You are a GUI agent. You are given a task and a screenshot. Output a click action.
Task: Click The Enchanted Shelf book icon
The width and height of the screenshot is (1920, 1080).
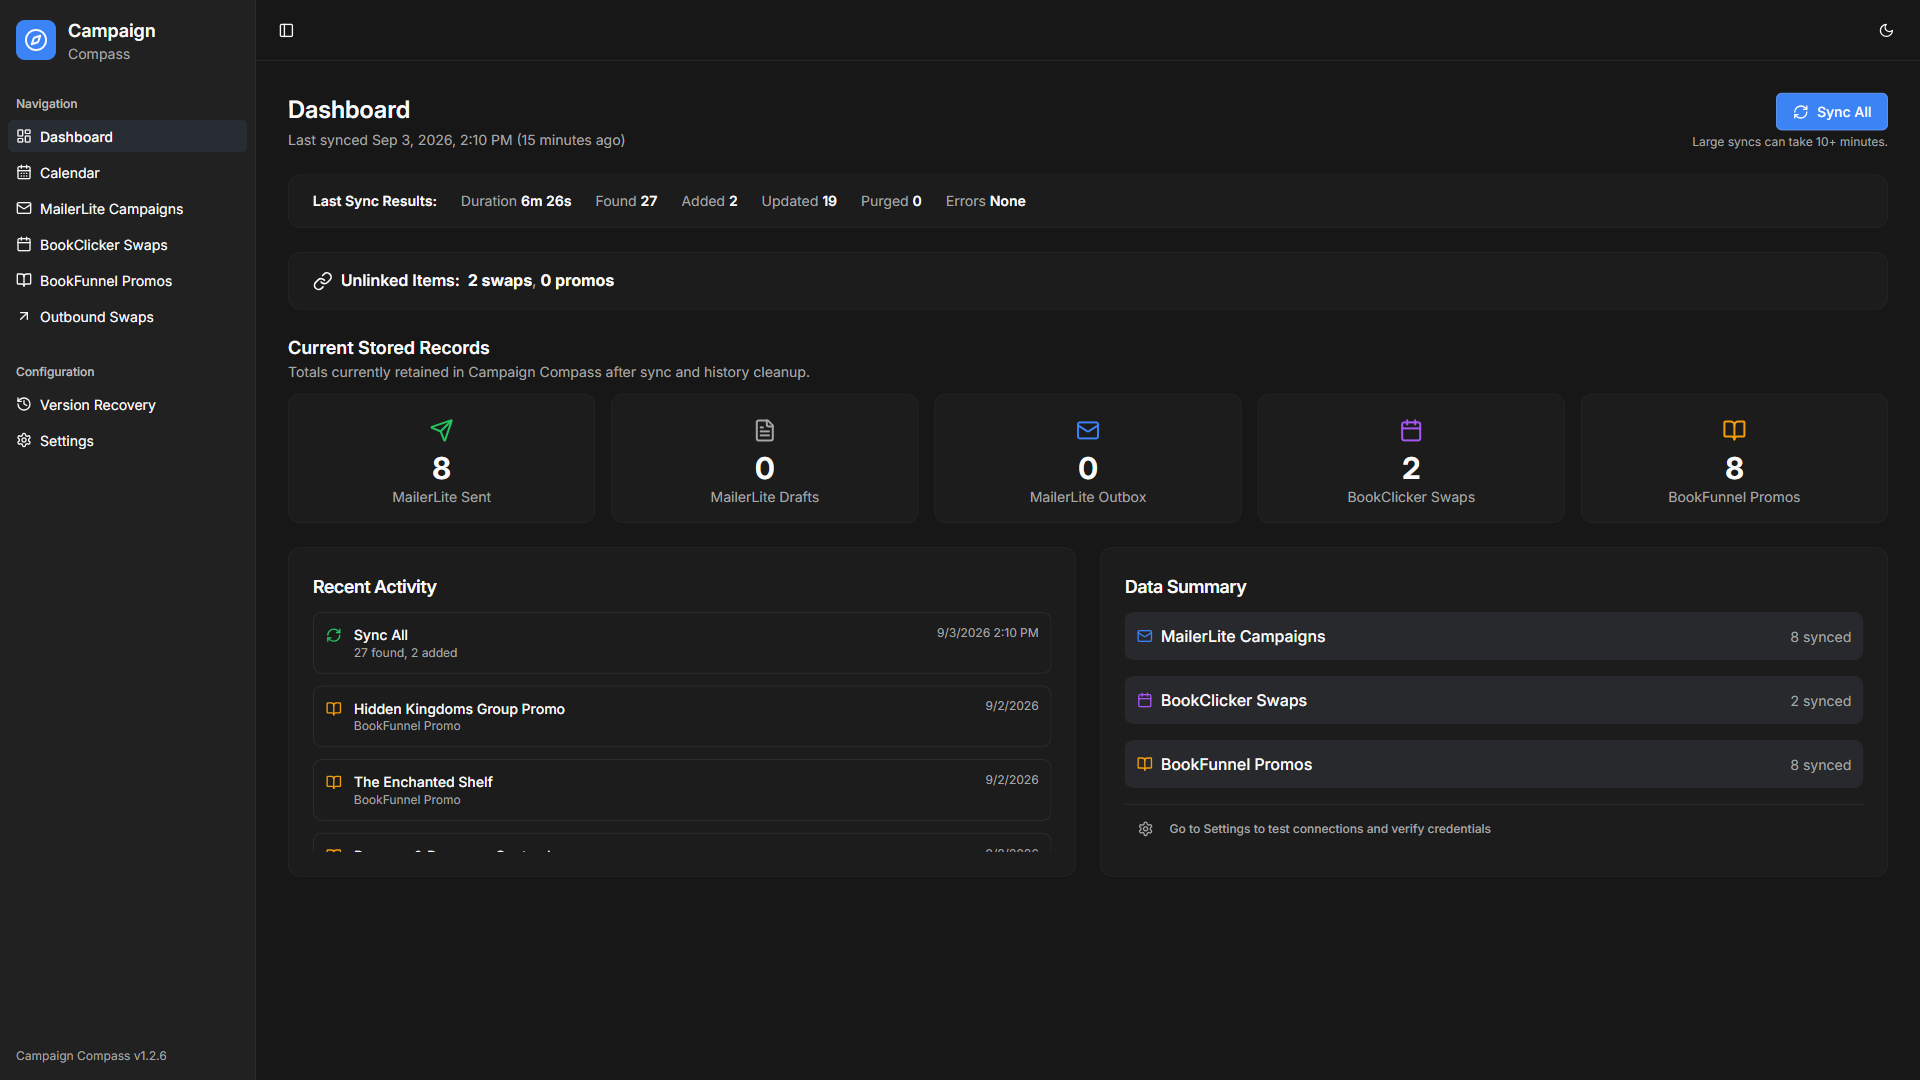pos(334,782)
